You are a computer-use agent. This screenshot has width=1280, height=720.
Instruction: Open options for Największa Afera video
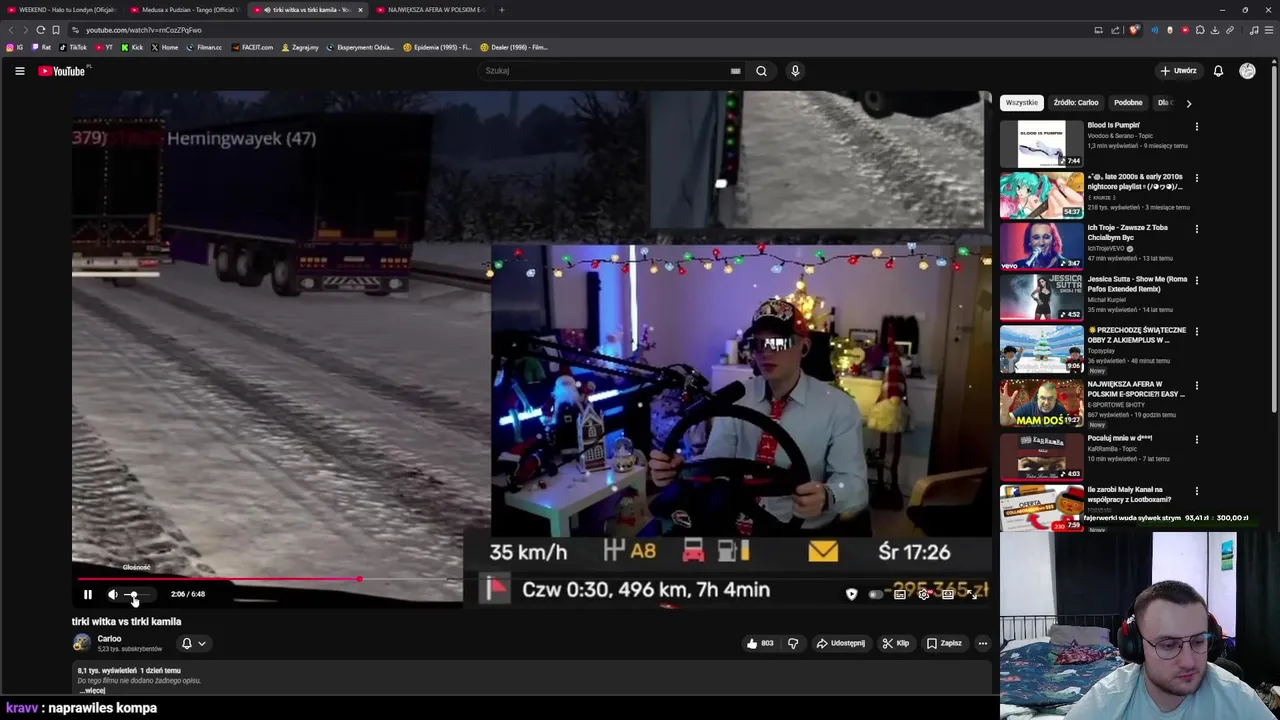pyautogui.click(x=1196, y=386)
